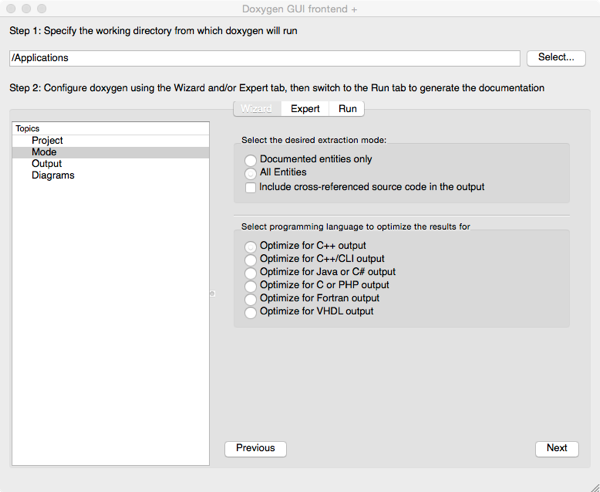Click the Select... directory button

(555, 58)
